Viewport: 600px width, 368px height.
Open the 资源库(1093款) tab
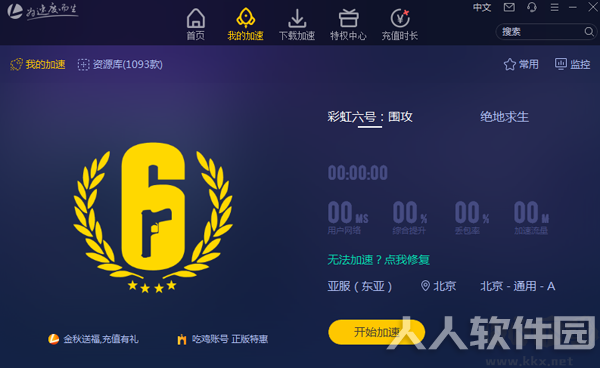[120, 64]
